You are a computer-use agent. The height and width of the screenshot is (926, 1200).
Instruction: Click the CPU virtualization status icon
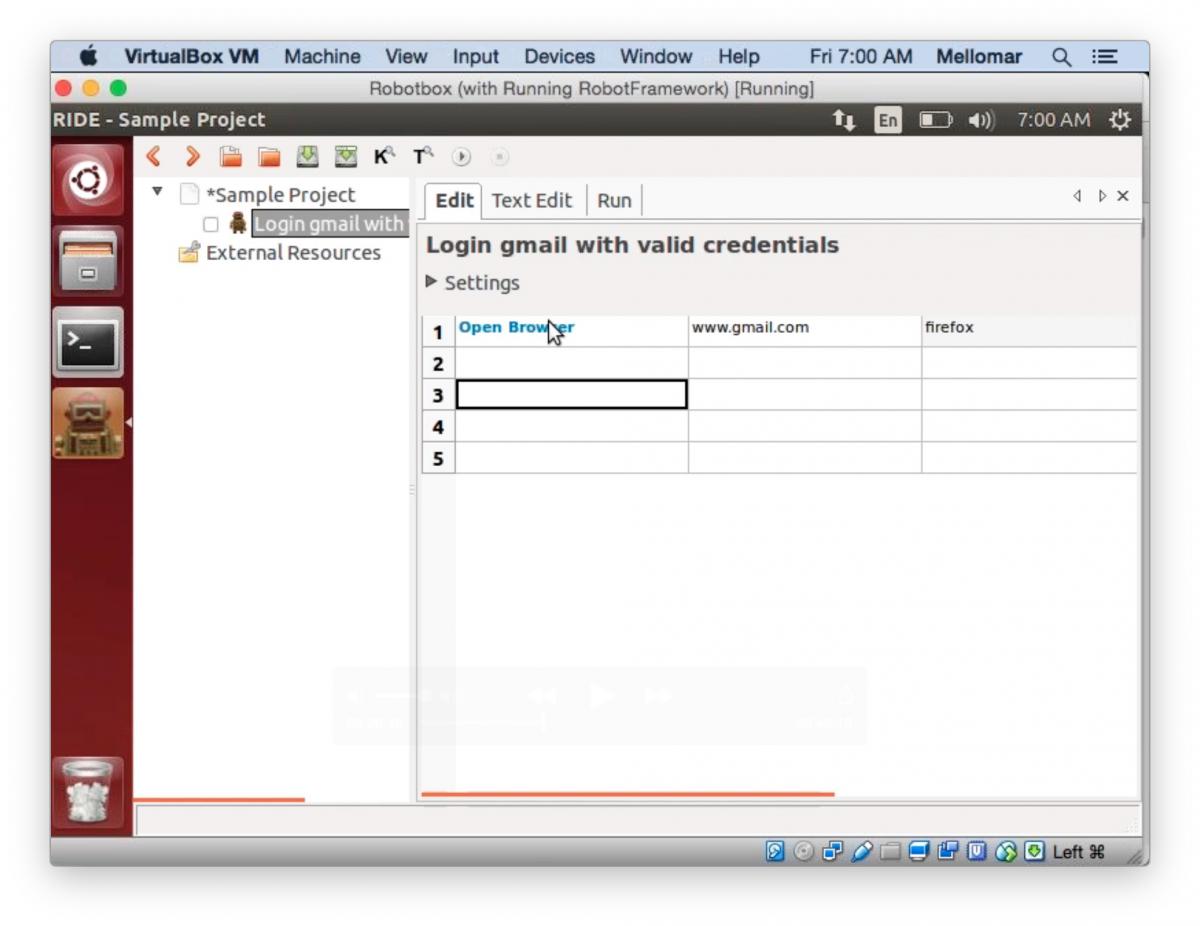coord(977,852)
